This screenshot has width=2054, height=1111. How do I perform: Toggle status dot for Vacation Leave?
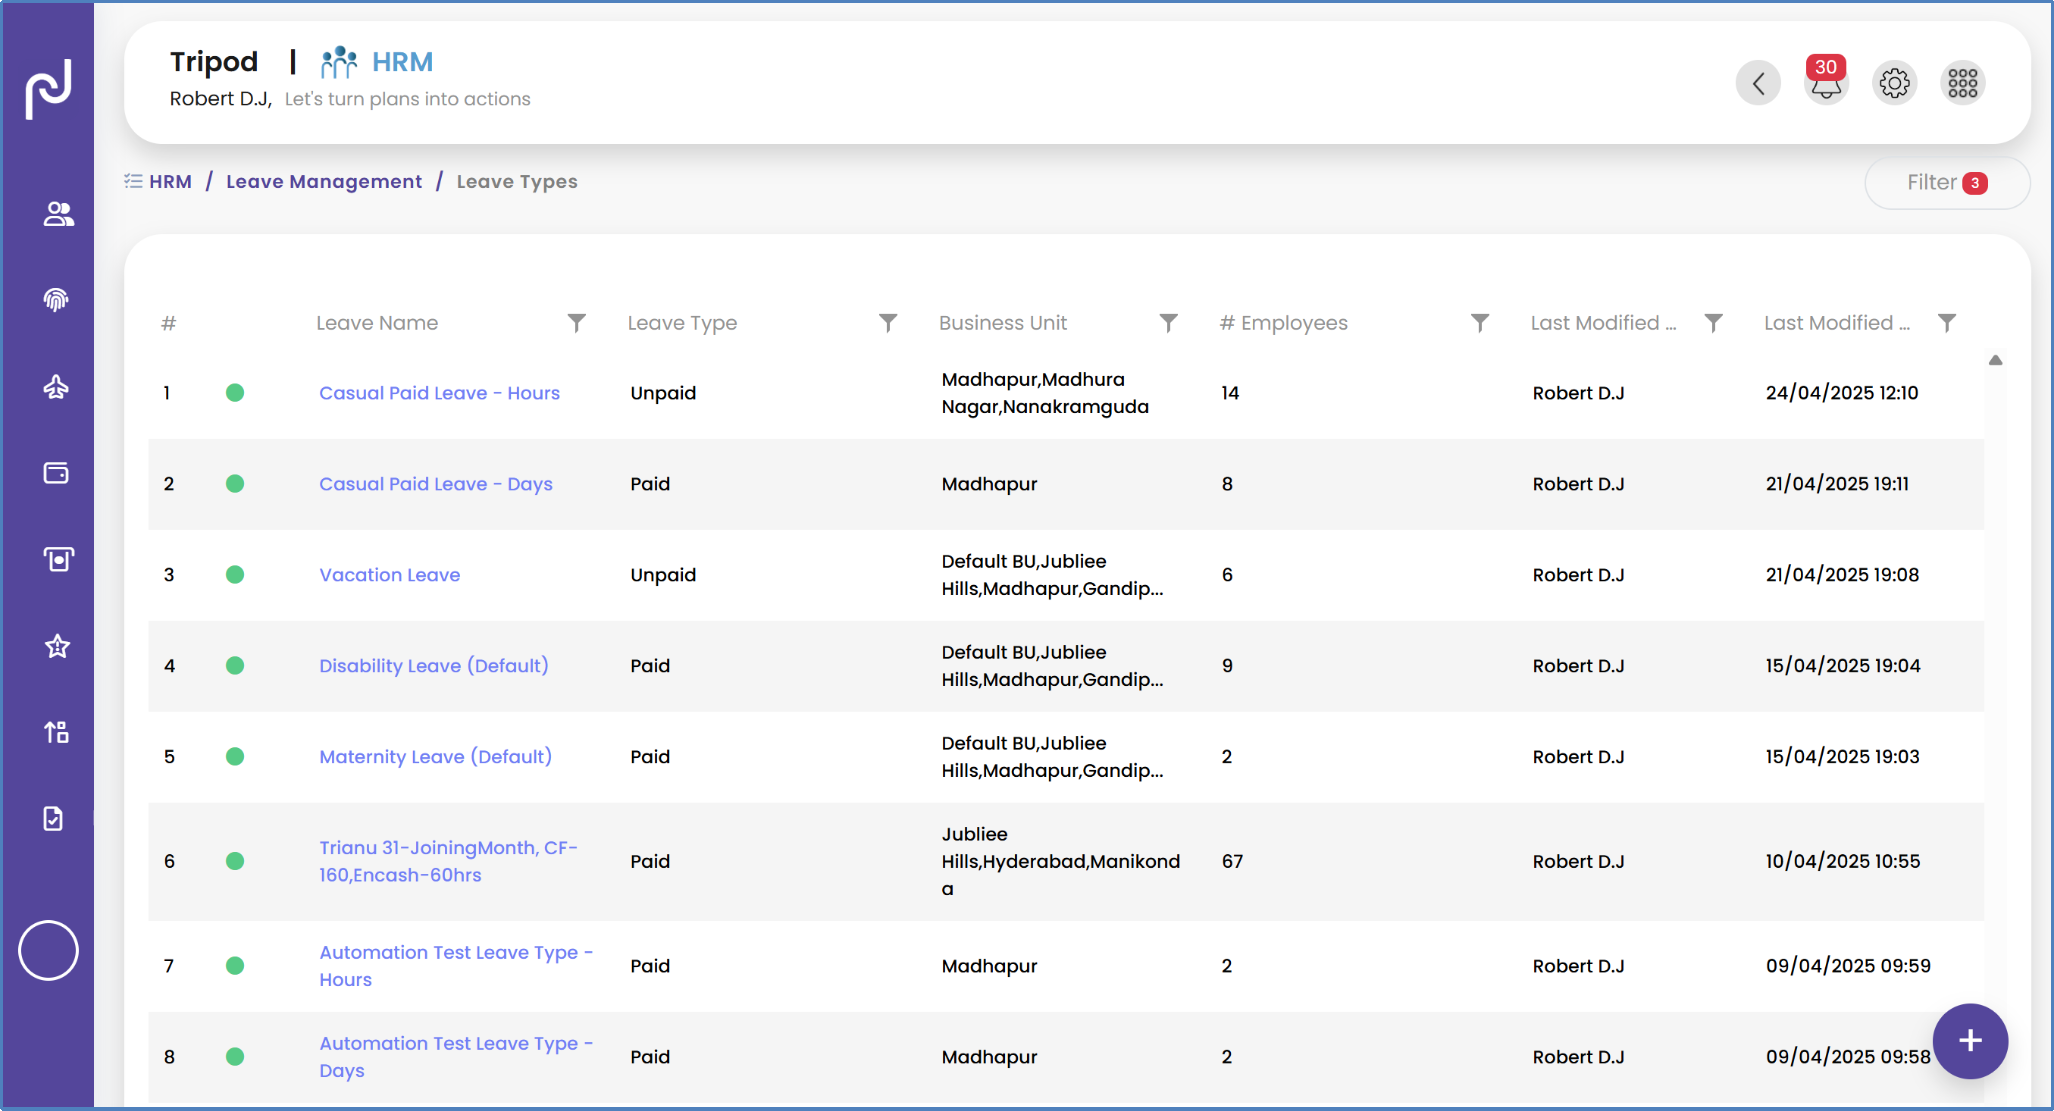click(235, 575)
